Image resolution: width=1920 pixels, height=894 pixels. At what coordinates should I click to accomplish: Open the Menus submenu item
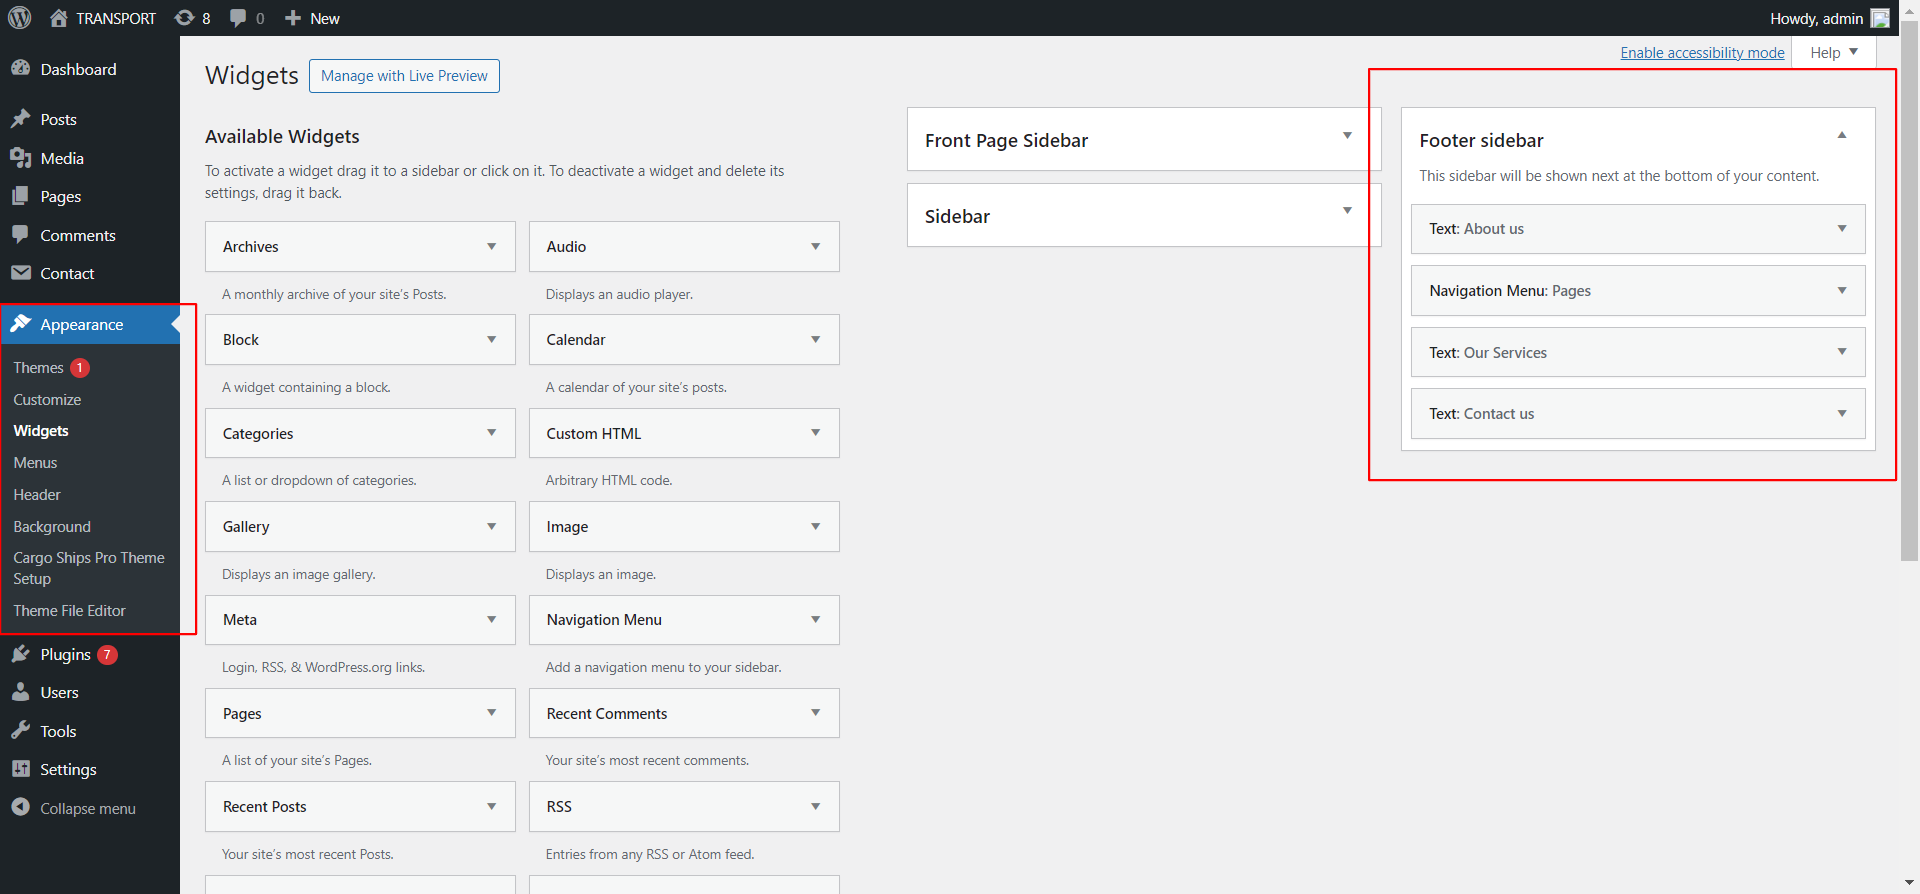pos(35,463)
